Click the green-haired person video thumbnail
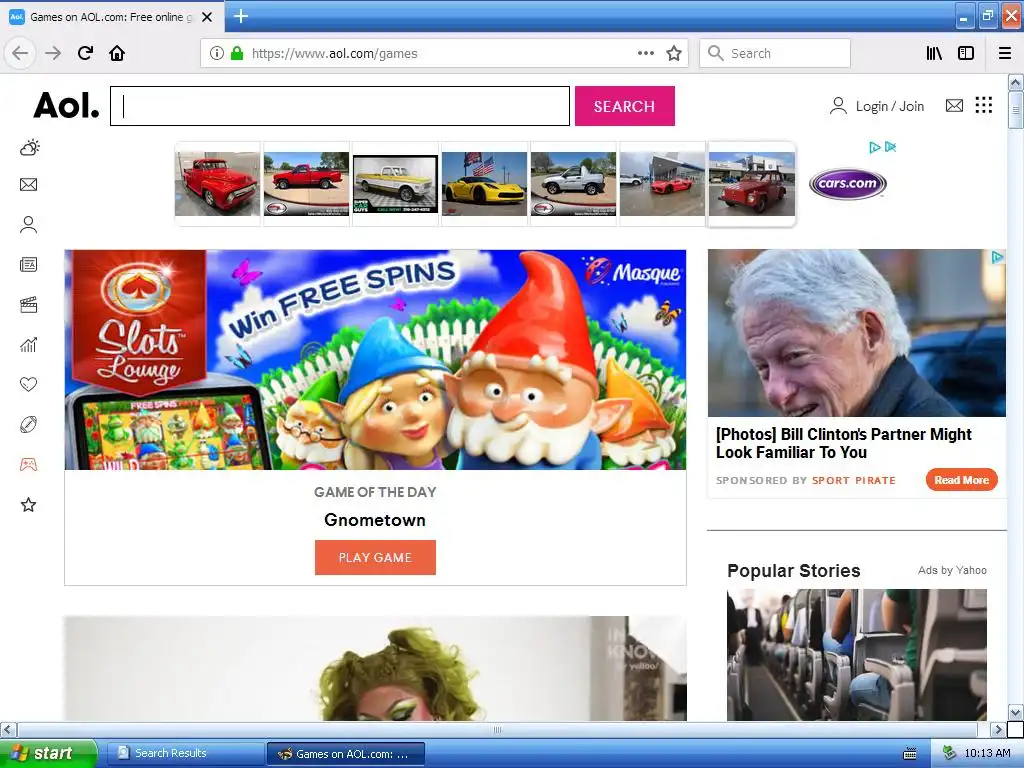1024x768 pixels. [x=375, y=668]
